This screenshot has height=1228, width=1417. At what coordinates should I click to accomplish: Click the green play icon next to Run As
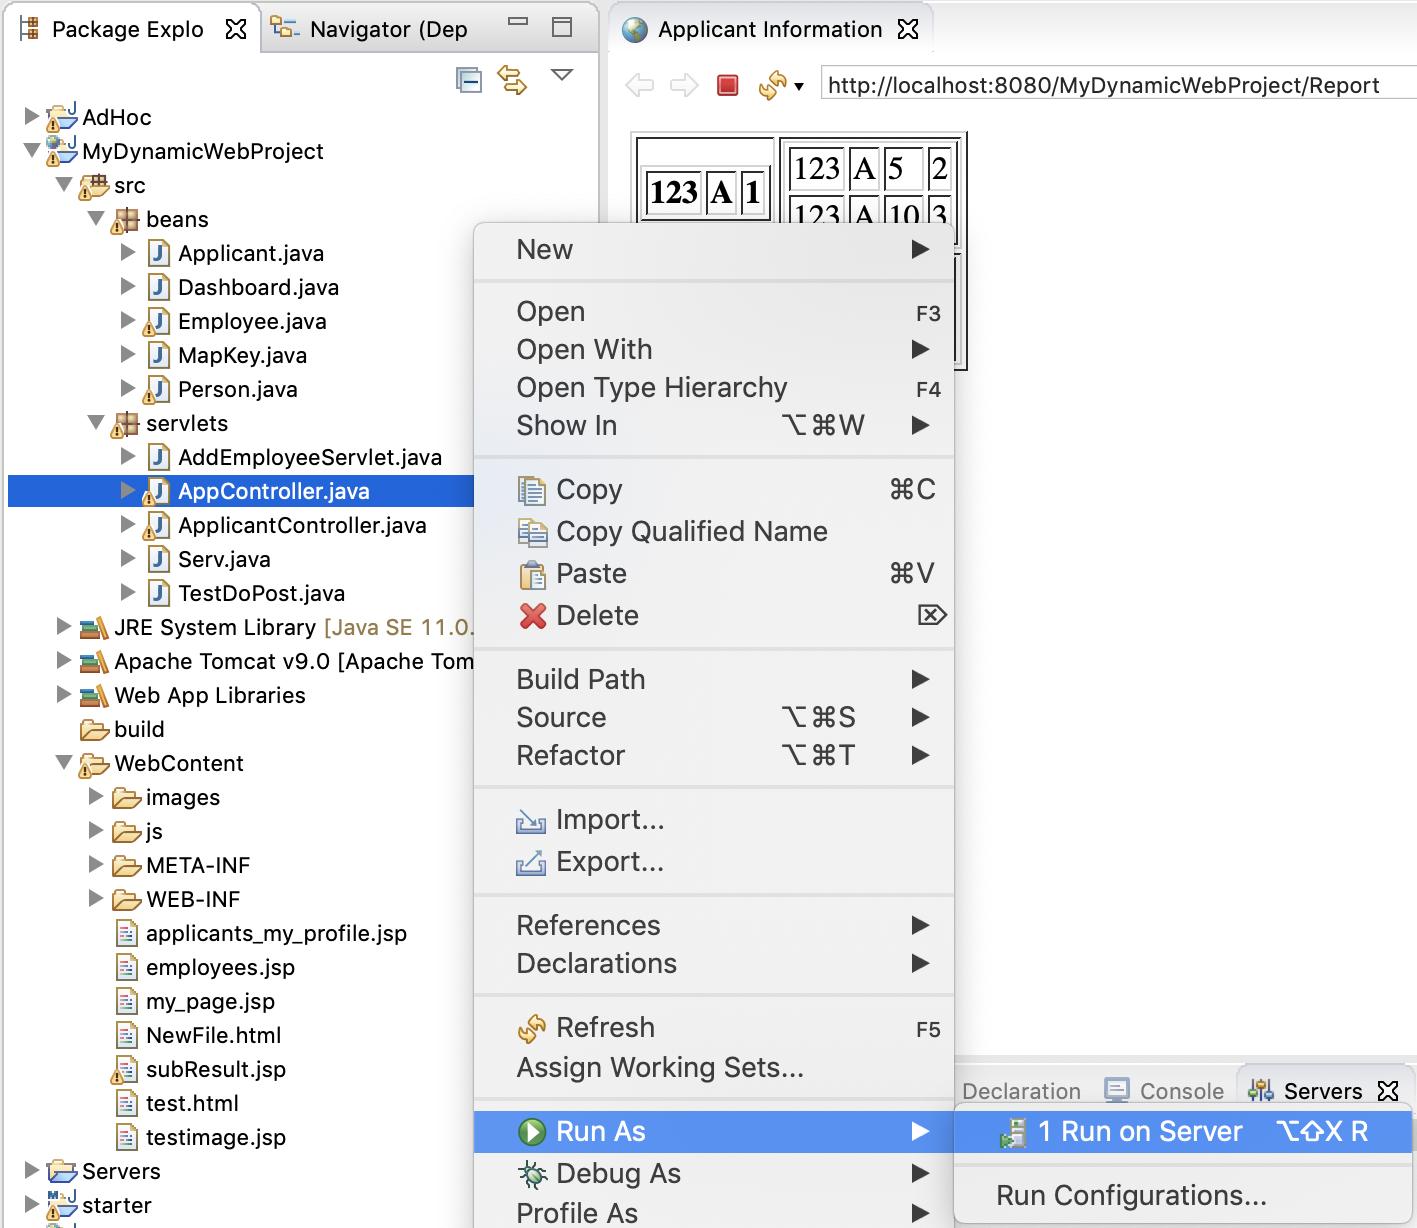tap(531, 1131)
